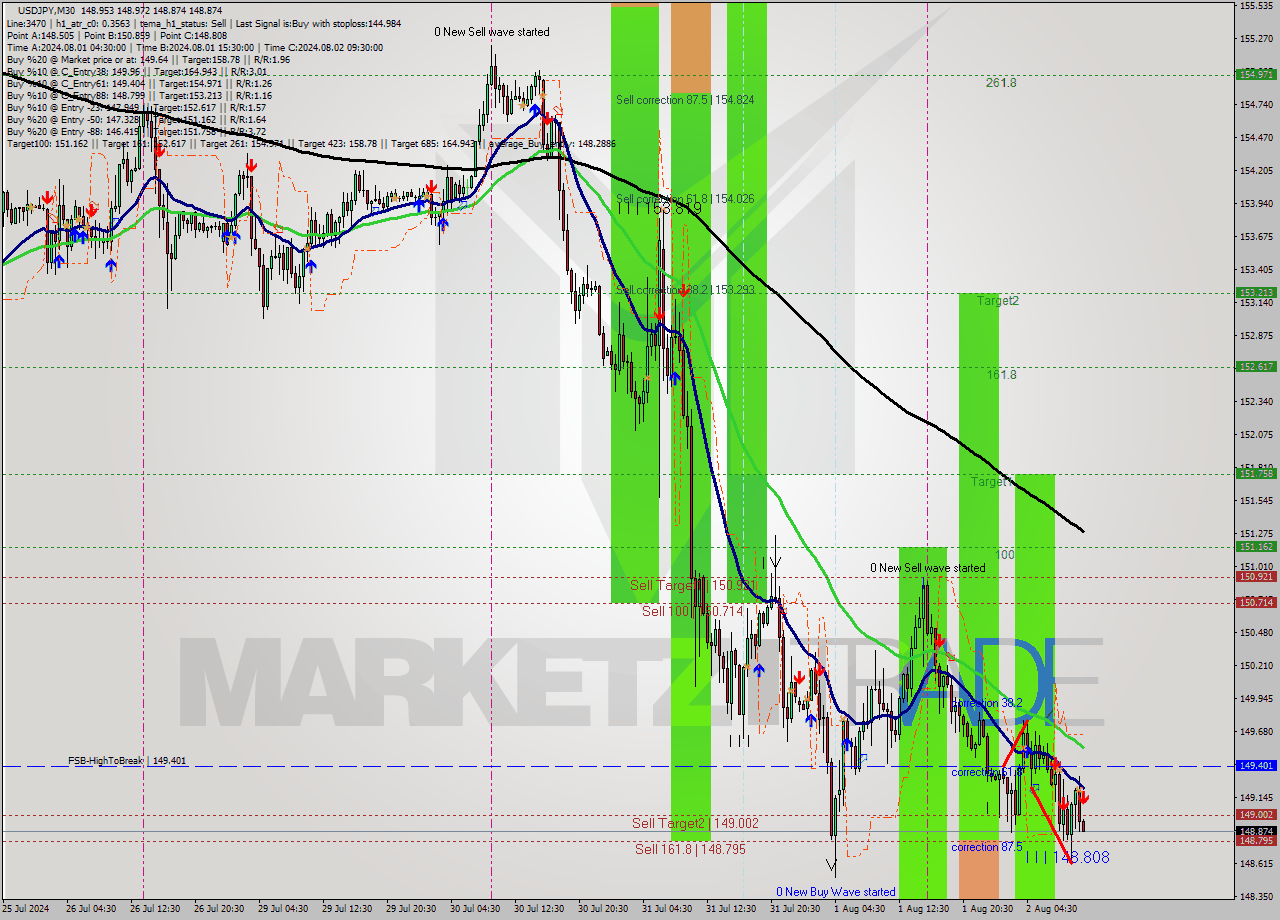The image size is (1280, 920).
Task: Click the '29 Jul 04:30' time axis label
Action: 283,910
